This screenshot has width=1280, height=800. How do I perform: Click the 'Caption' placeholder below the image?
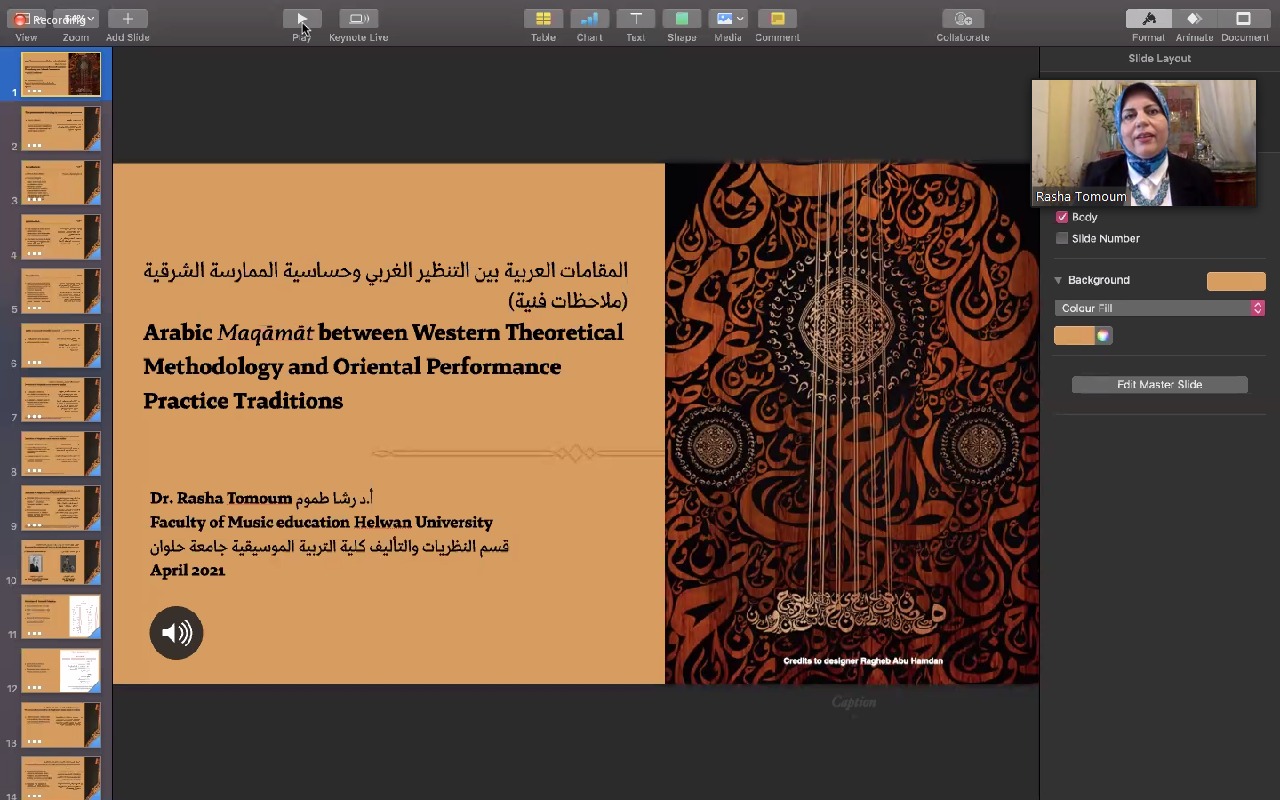click(854, 703)
